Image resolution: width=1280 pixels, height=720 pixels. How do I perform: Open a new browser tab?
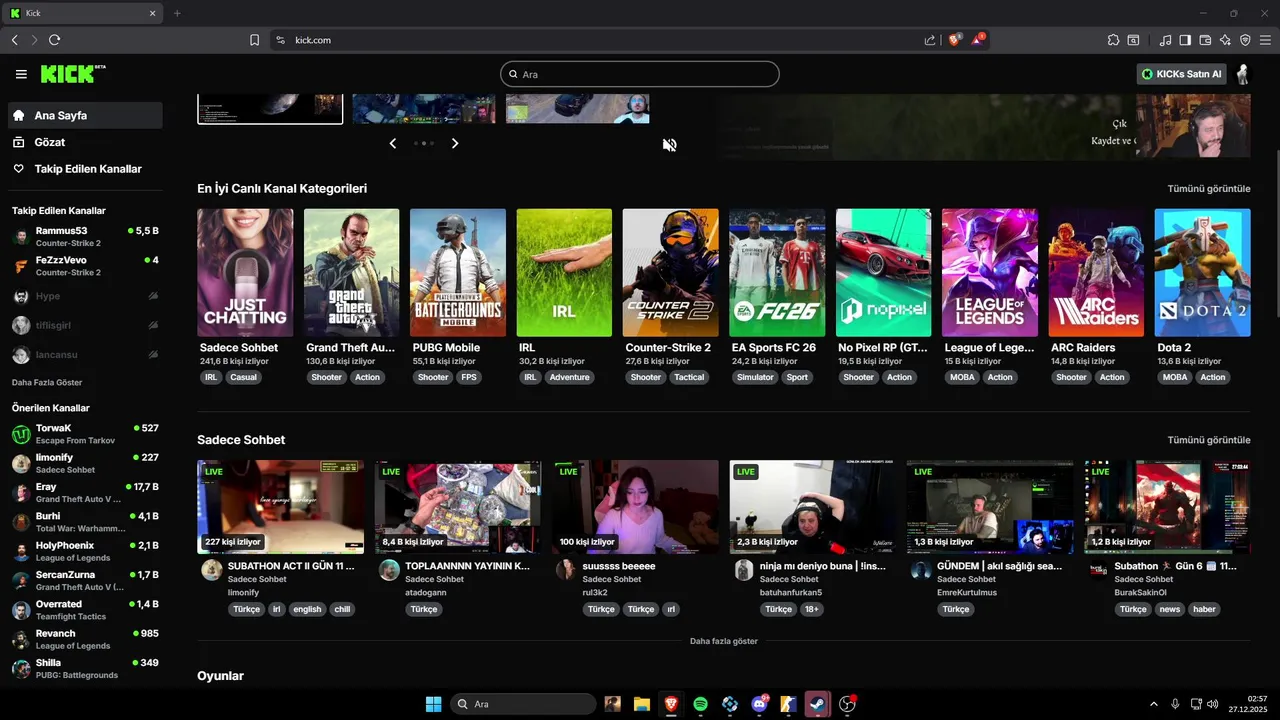177,13
